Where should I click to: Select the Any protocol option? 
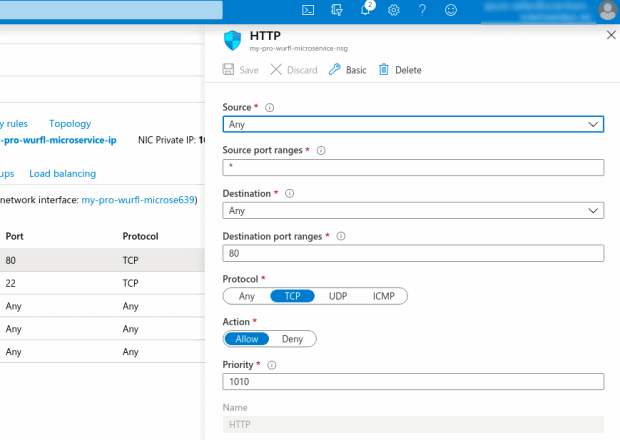pos(247,296)
